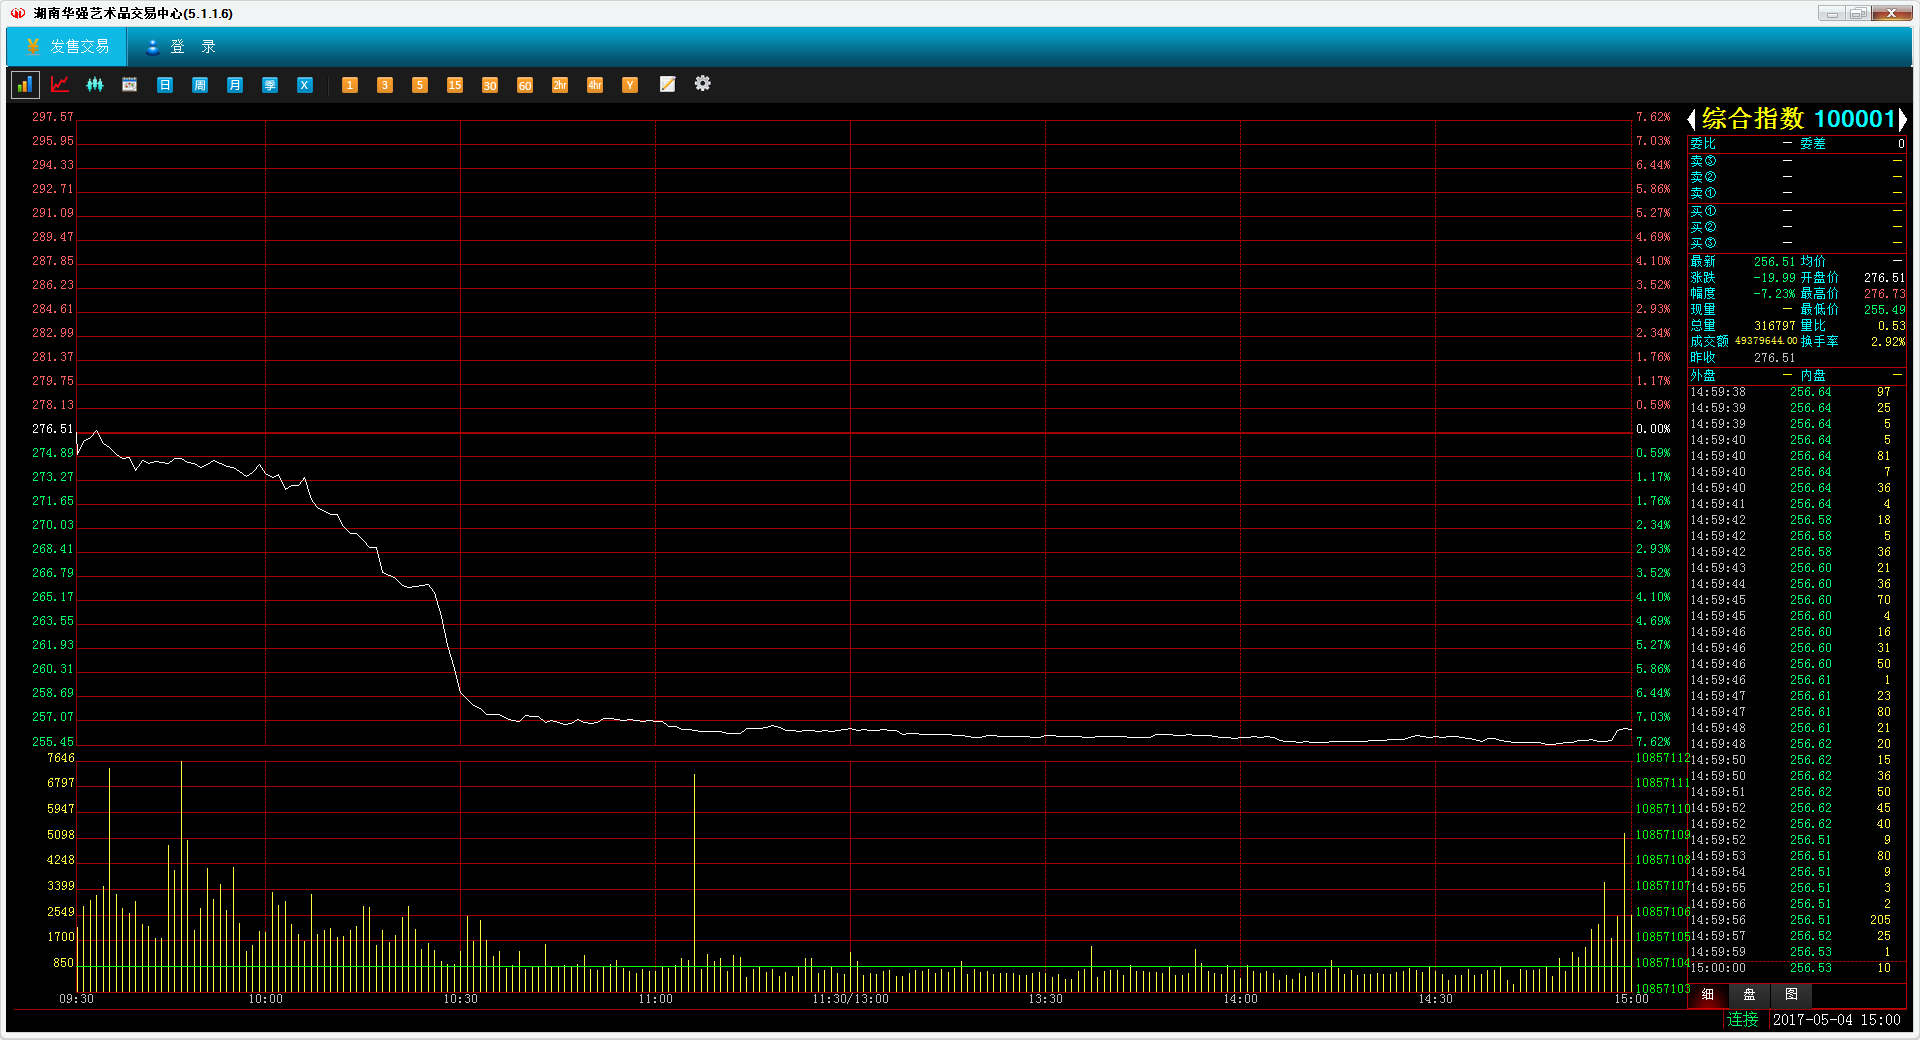
Task: Click the 图 tab button
Action: coord(1791,995)
